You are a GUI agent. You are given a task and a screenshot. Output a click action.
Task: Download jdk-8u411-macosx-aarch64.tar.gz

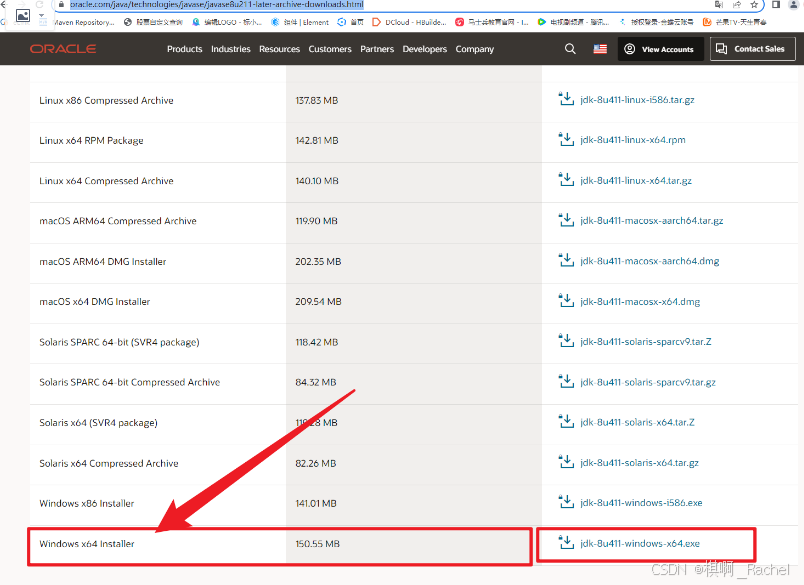click(x=652, y=220)
